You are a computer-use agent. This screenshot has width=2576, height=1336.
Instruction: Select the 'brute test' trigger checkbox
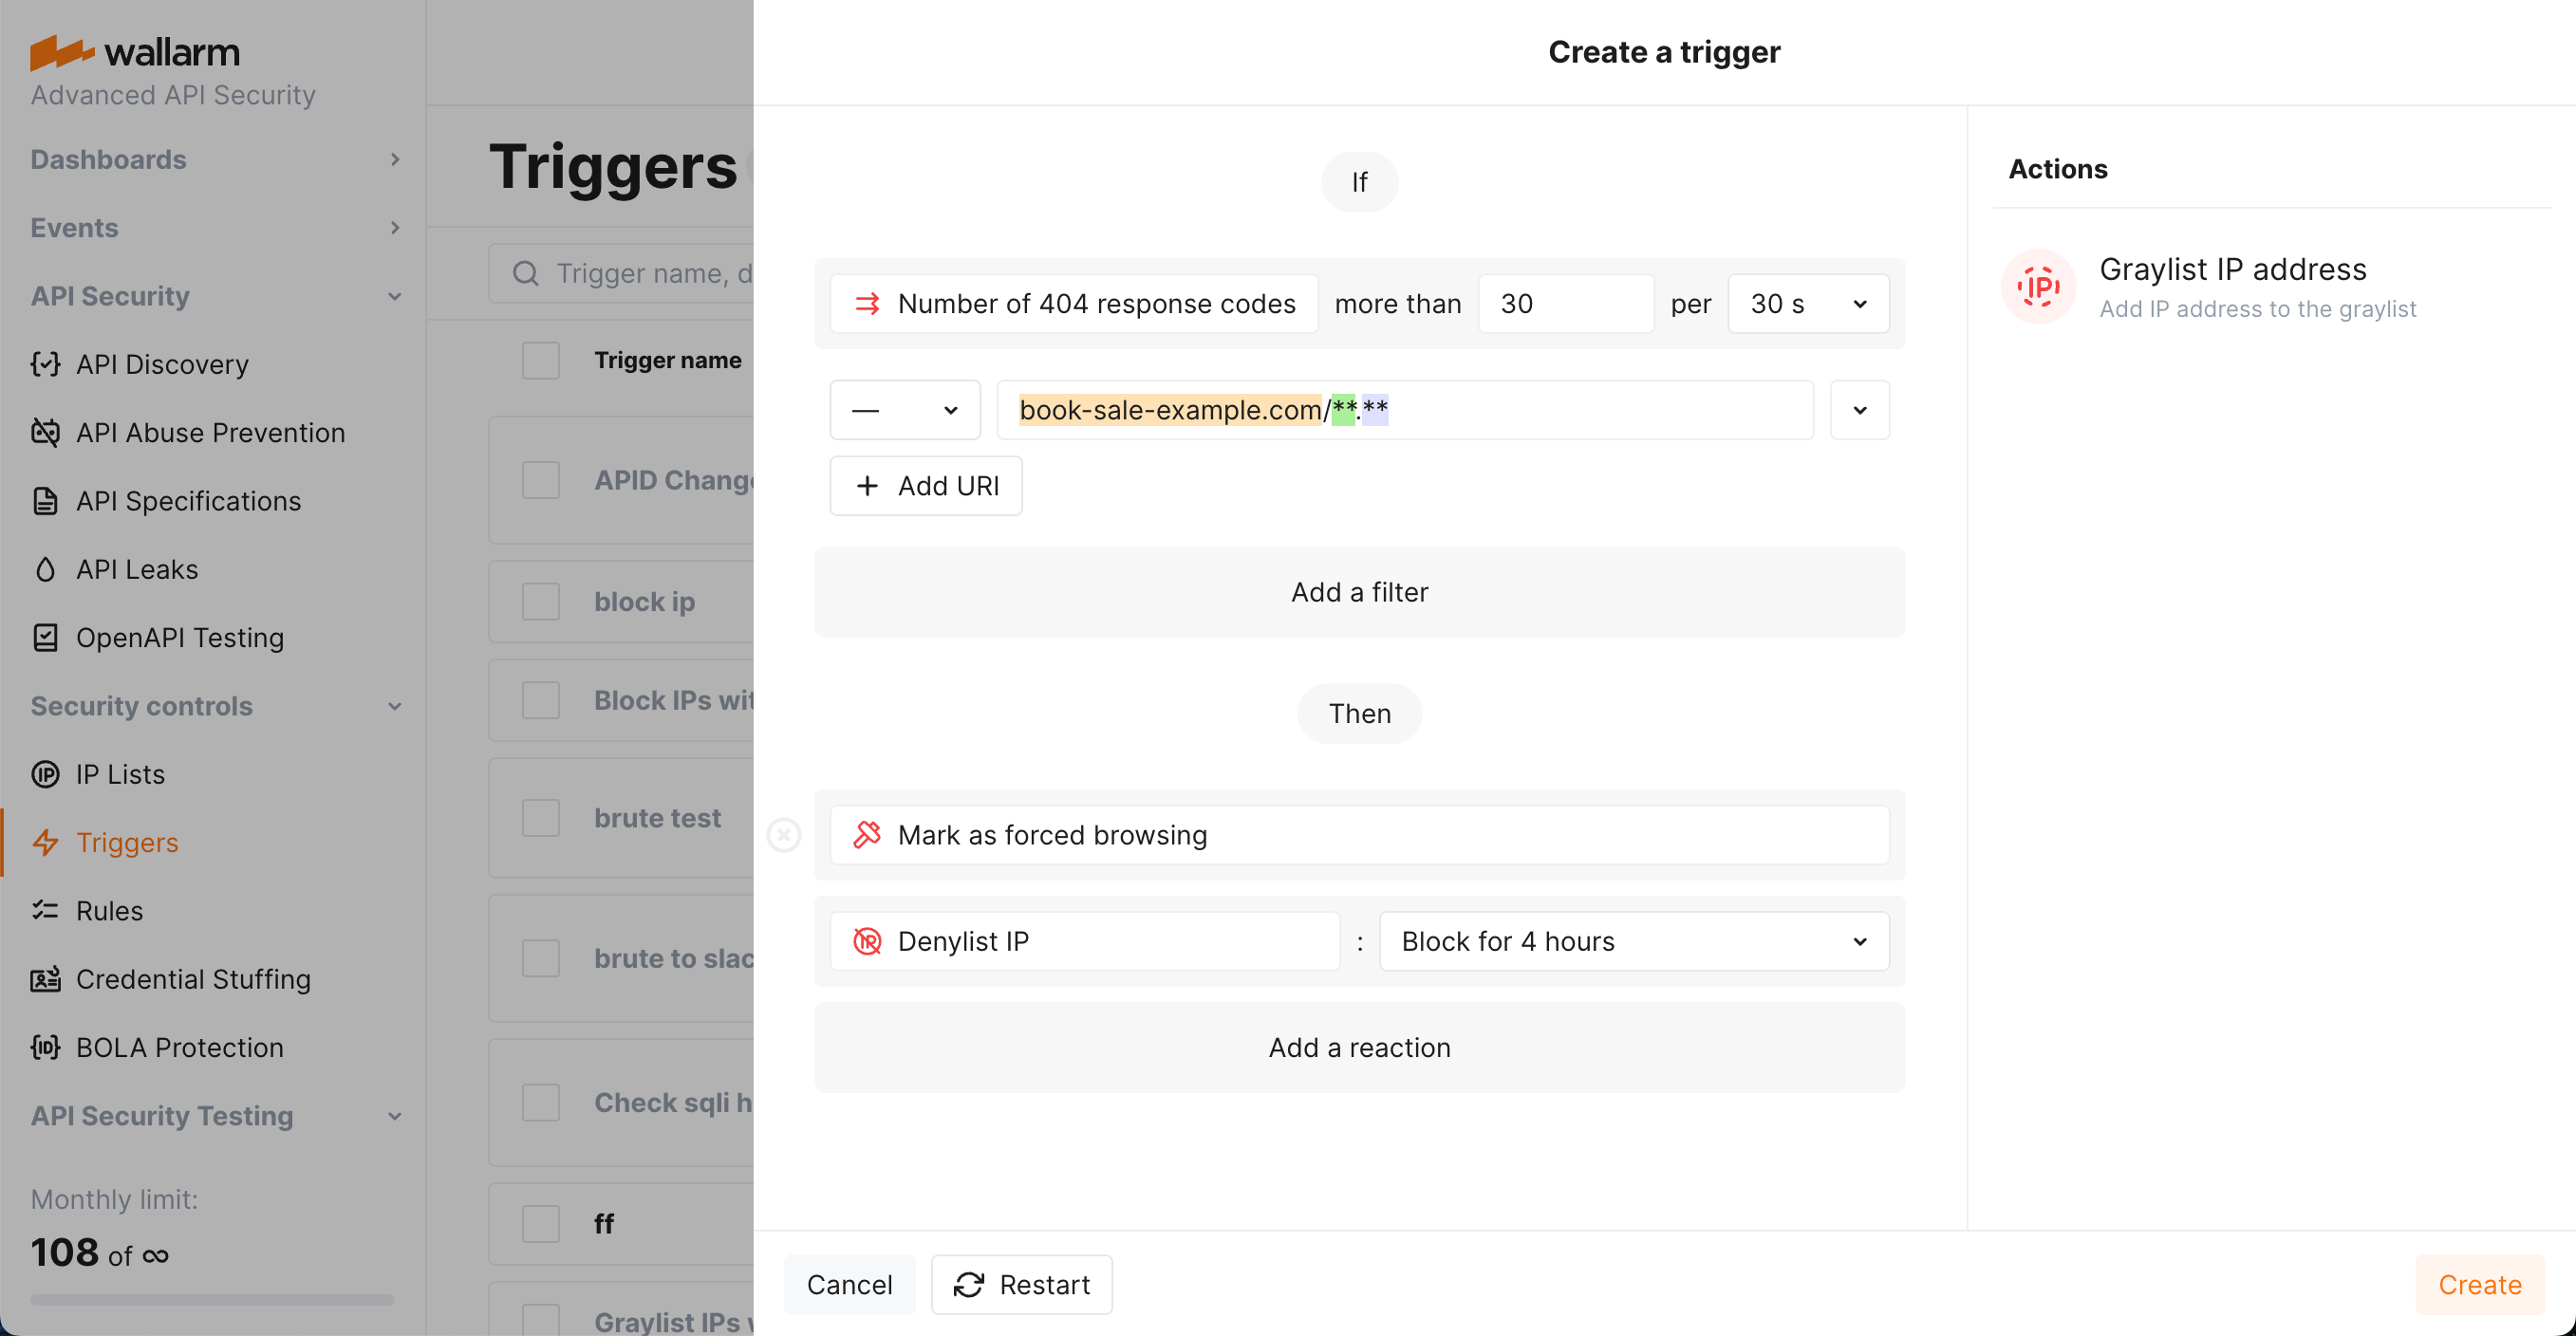[x=540, y=817]
